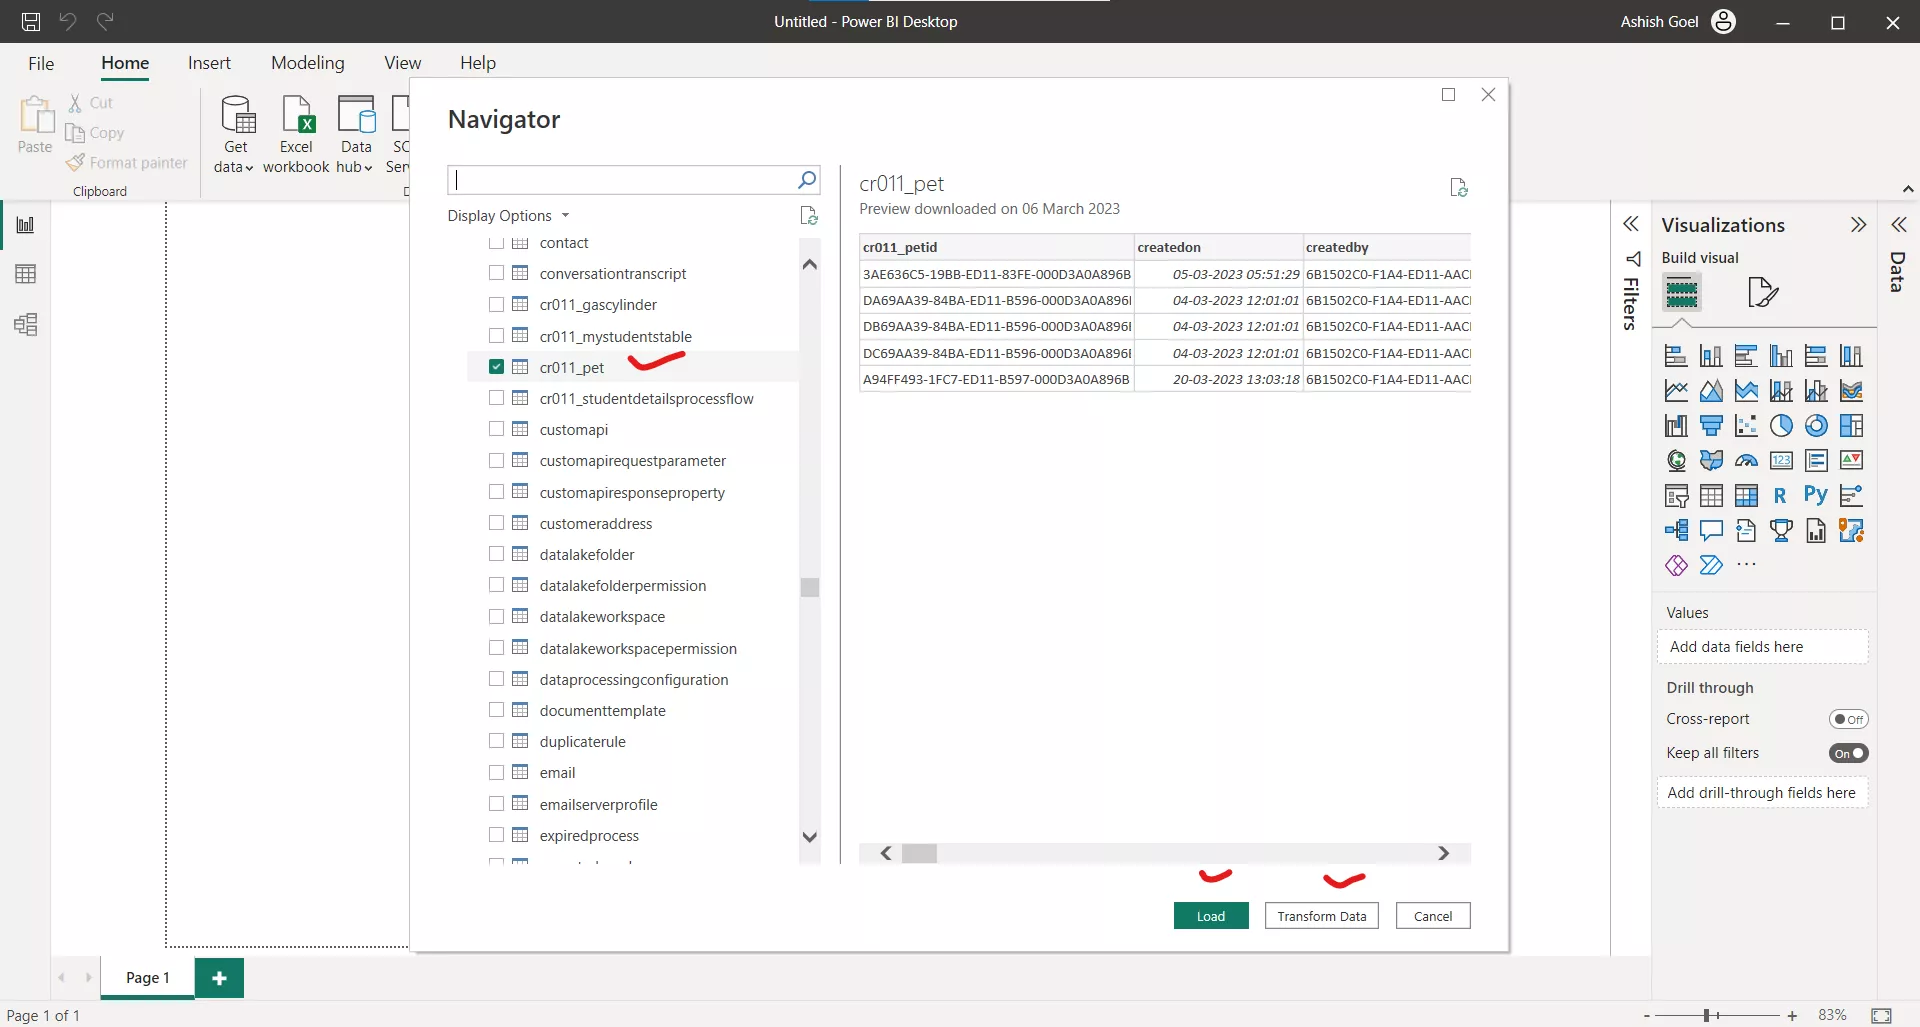The image size is (1920, 1027).
Task: Select the Pie chart visual
Action: click(1782, 425)
